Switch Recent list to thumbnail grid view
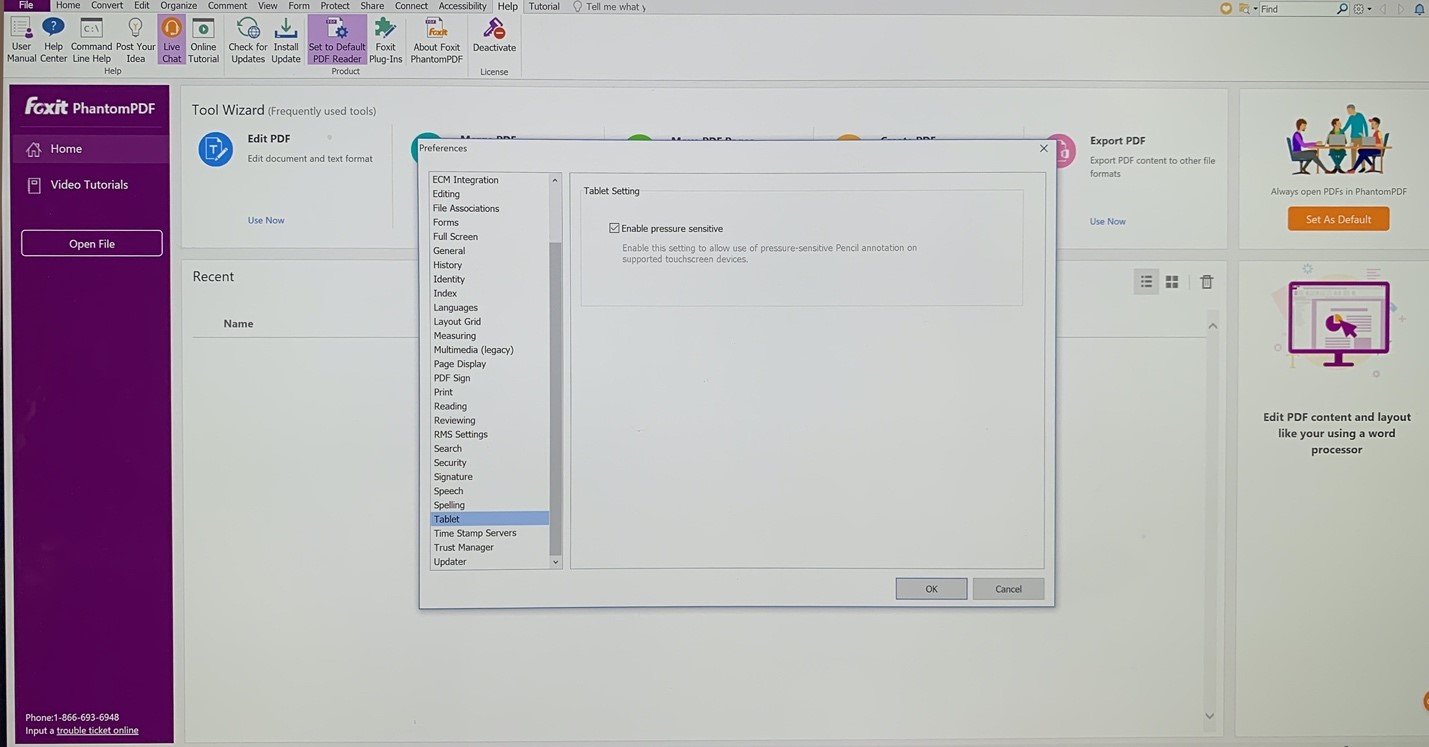 1172,282
